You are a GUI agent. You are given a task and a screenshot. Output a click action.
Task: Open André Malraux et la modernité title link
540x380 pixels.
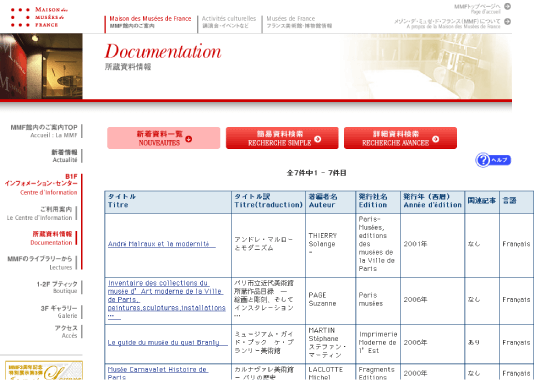pyautogui.click(x=161, y=244)
